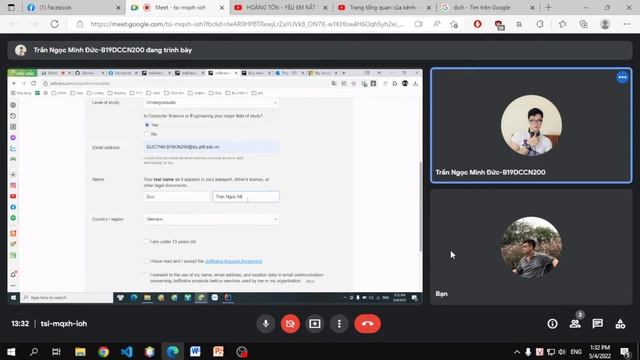This screenshot has width=640, height=360.
Task: Open the volume control in the system tray
Action: [x=562, y=352]
